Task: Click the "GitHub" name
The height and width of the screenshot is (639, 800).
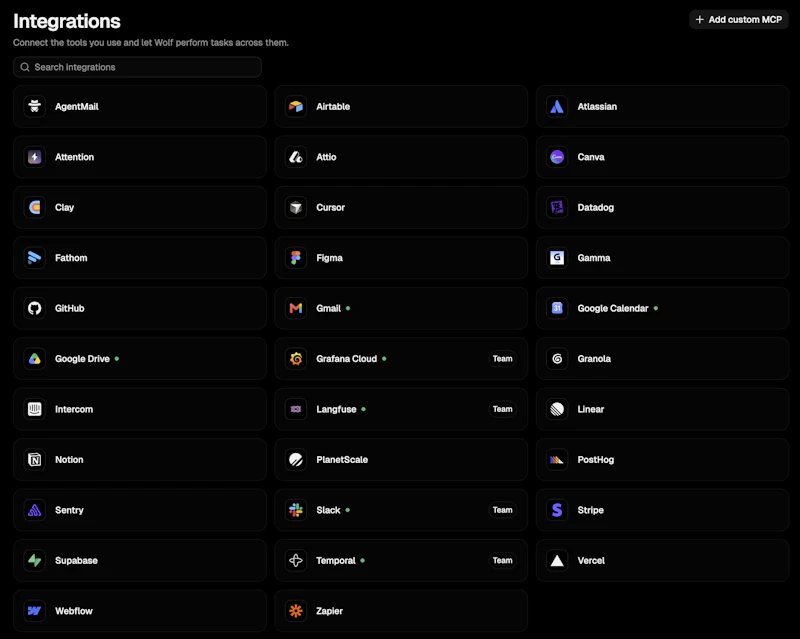Action: (x=70, y=308)
